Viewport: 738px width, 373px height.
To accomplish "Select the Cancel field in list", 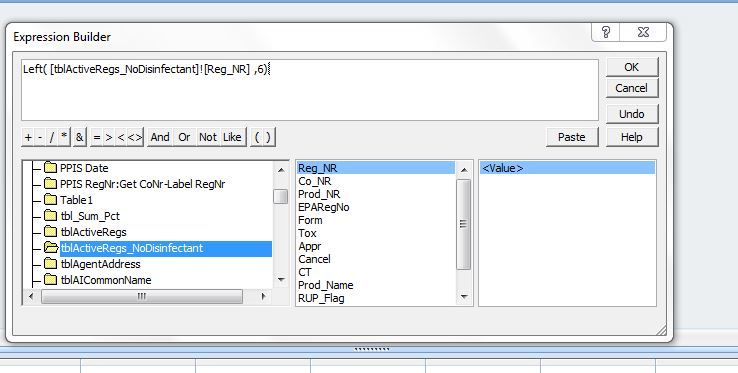I will pos(314,259).
